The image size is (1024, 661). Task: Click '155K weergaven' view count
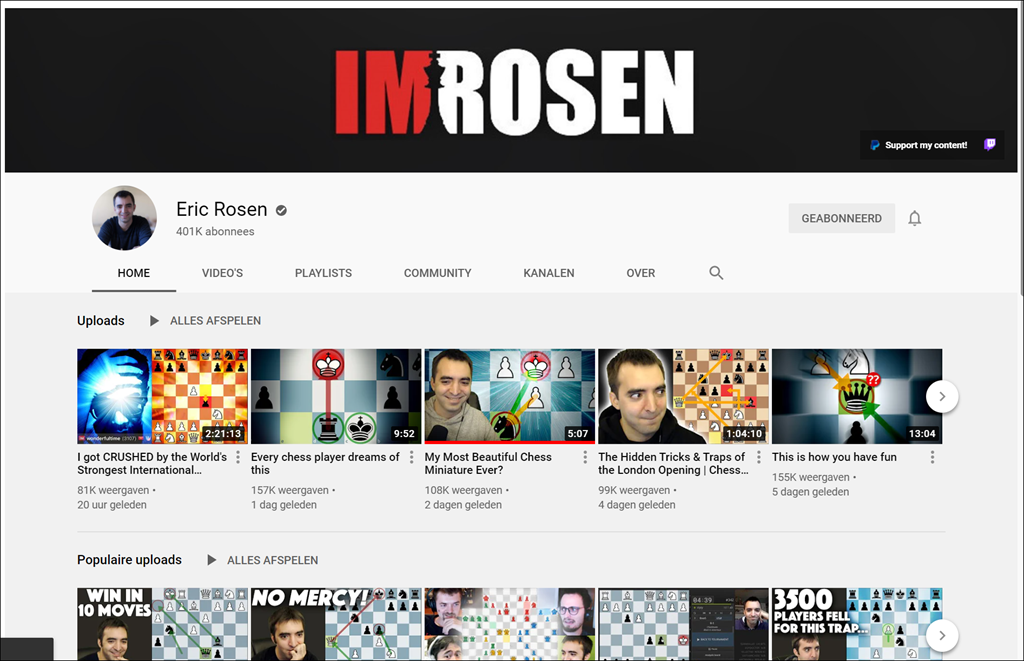[811, 477]
